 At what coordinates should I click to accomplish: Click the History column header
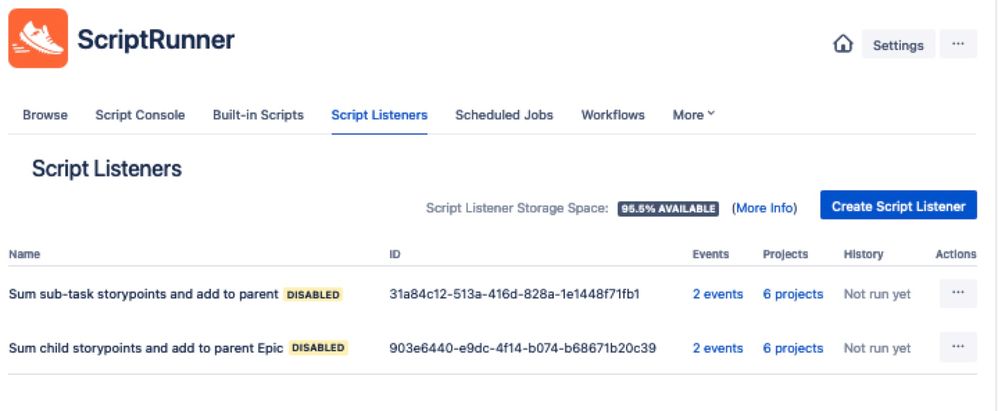(x=863, y=254)
